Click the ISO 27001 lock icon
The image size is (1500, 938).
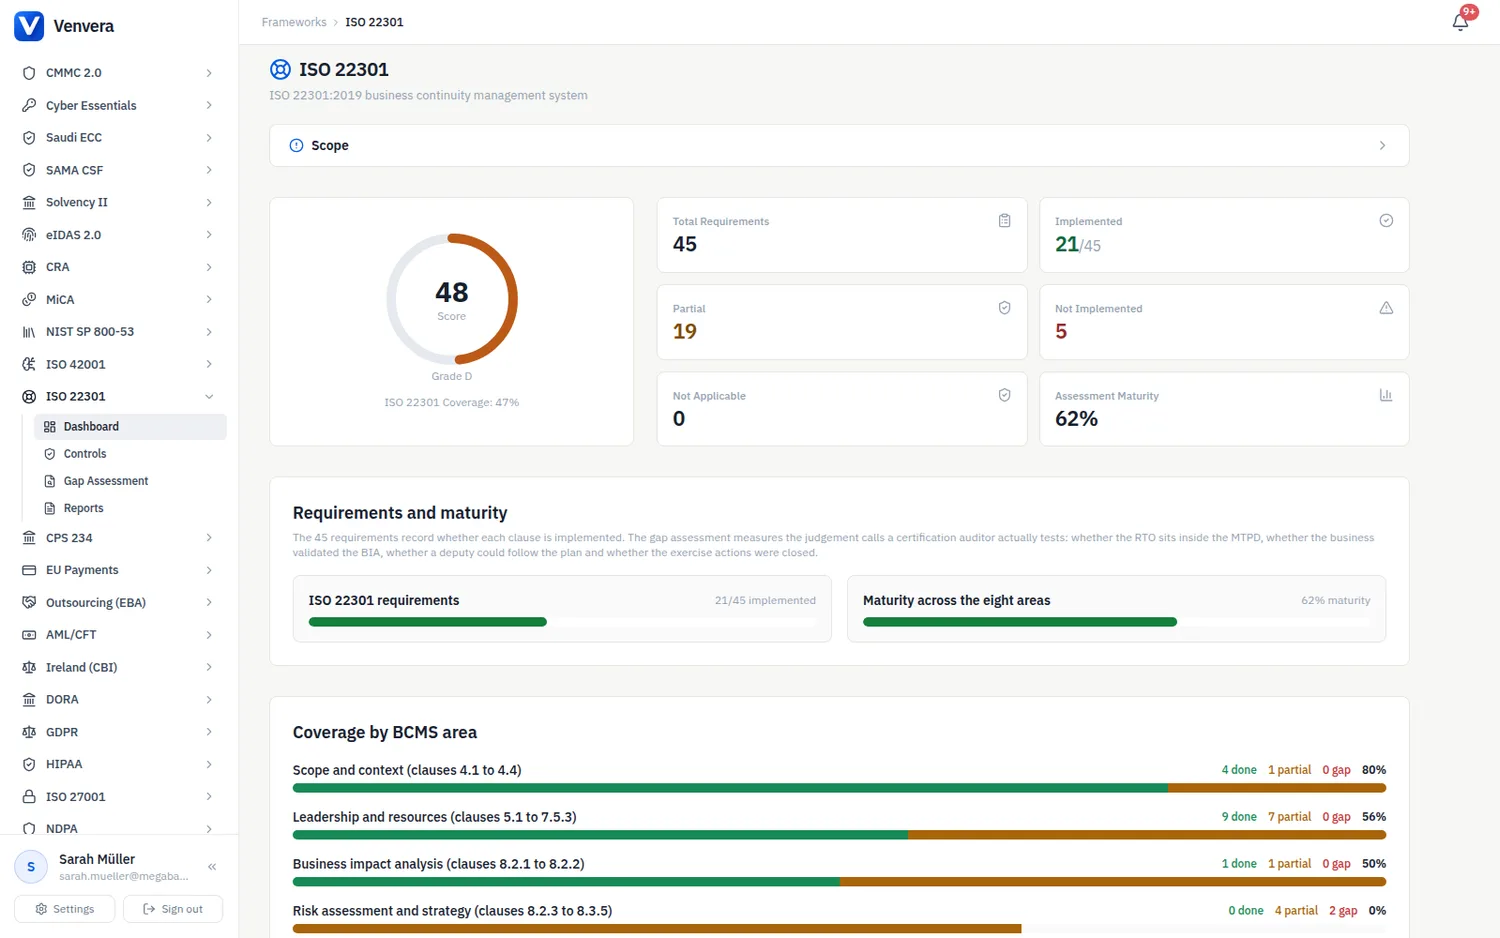pos(29,797)
